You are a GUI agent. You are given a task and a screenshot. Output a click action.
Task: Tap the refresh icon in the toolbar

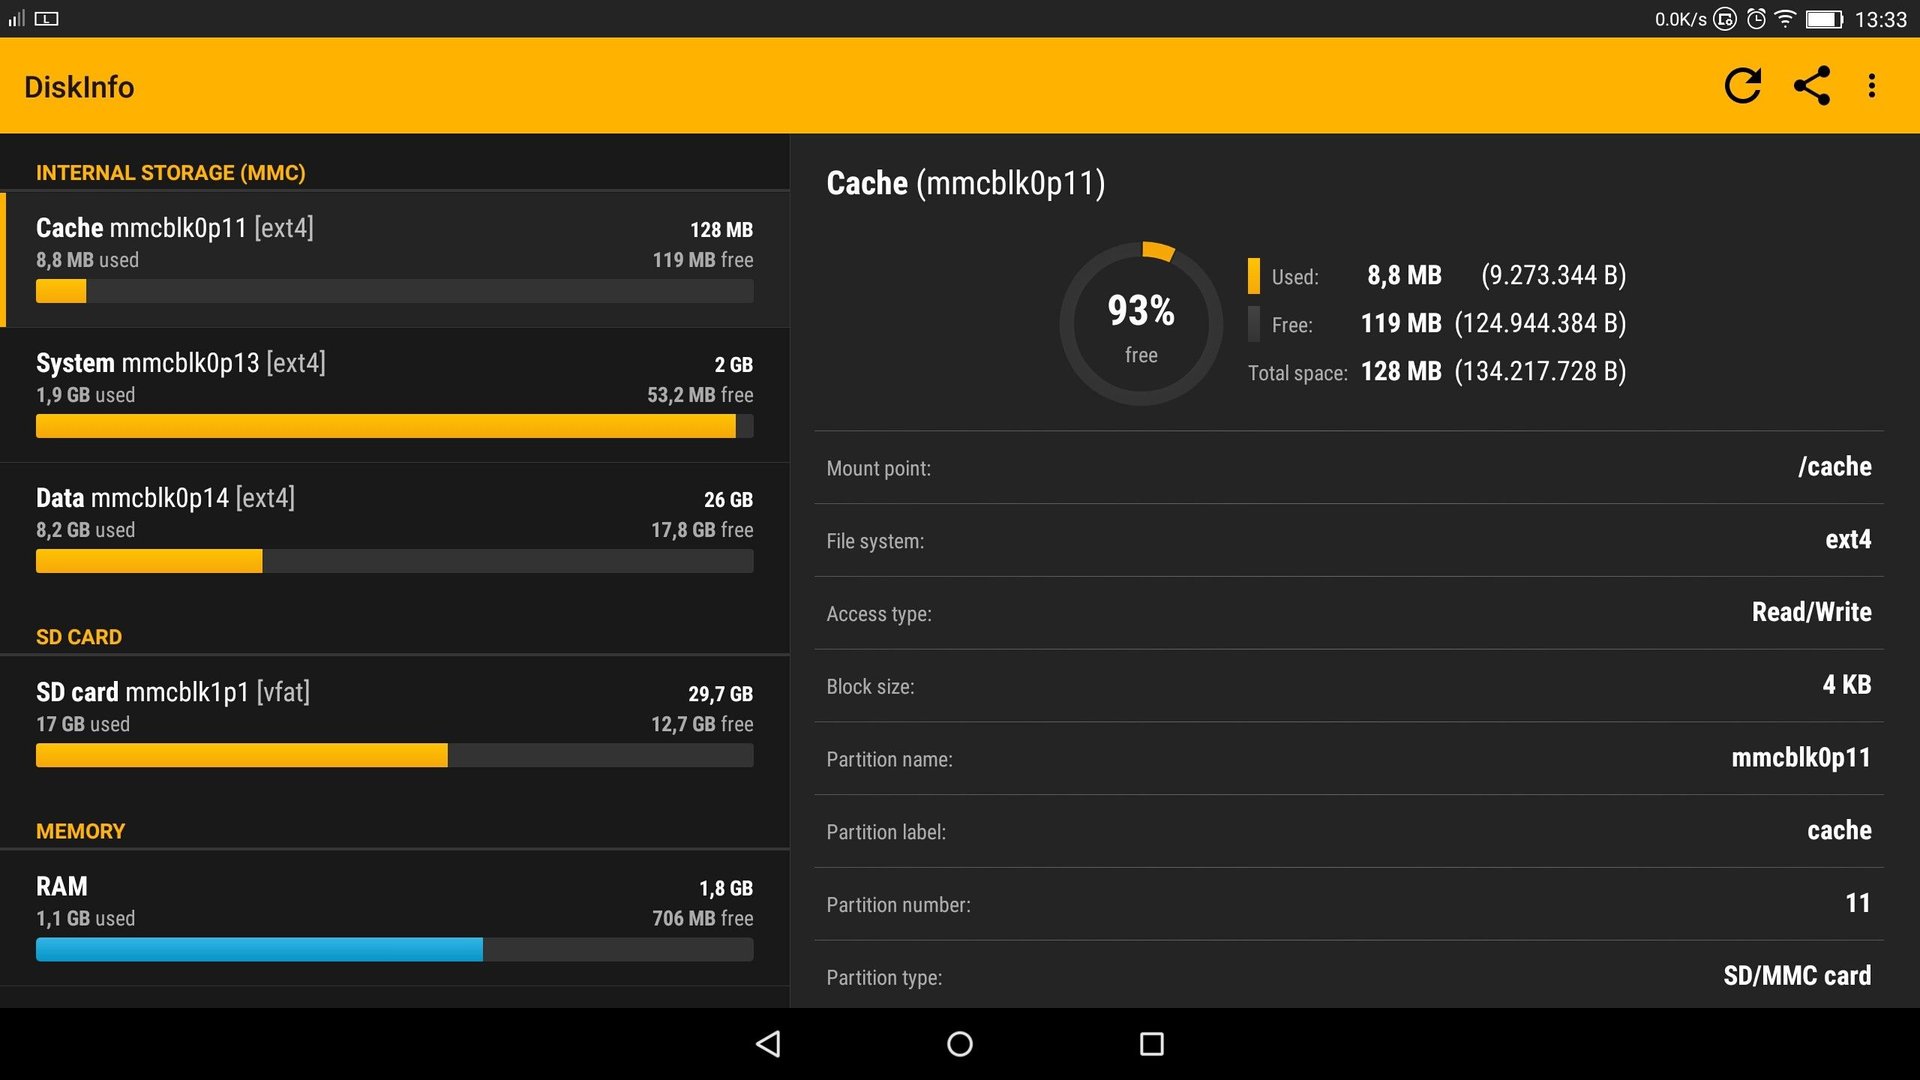(1742, 86)
